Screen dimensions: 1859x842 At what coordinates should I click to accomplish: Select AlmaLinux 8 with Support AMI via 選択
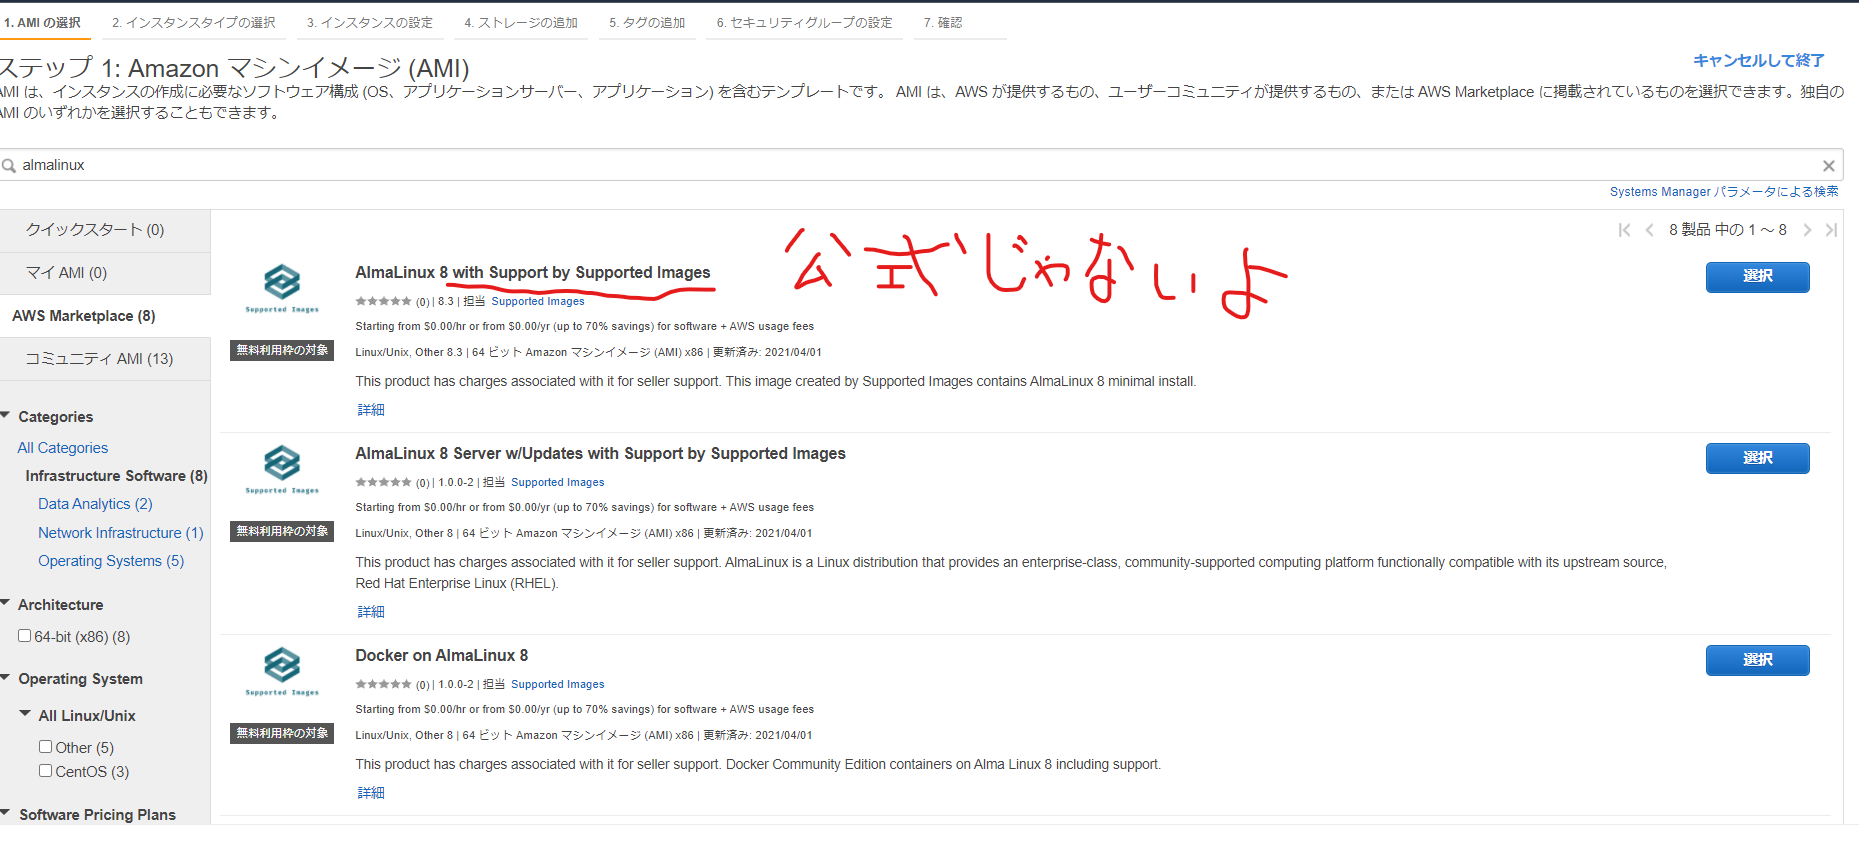[x=1757, y=277]
